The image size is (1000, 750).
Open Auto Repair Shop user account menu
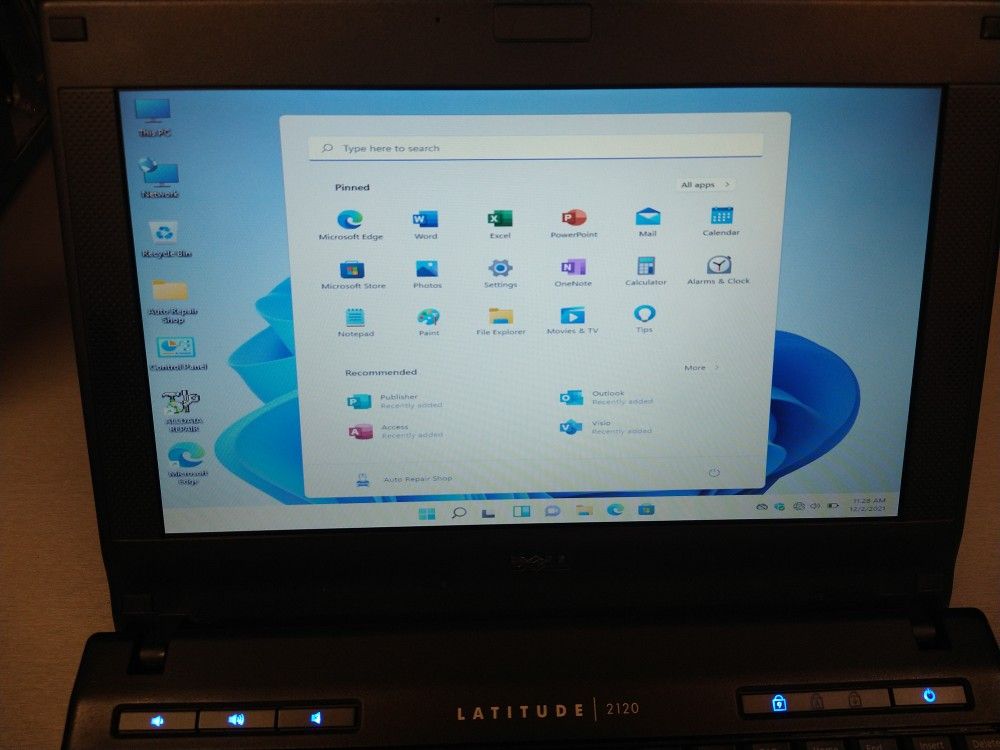click(404, 479)
